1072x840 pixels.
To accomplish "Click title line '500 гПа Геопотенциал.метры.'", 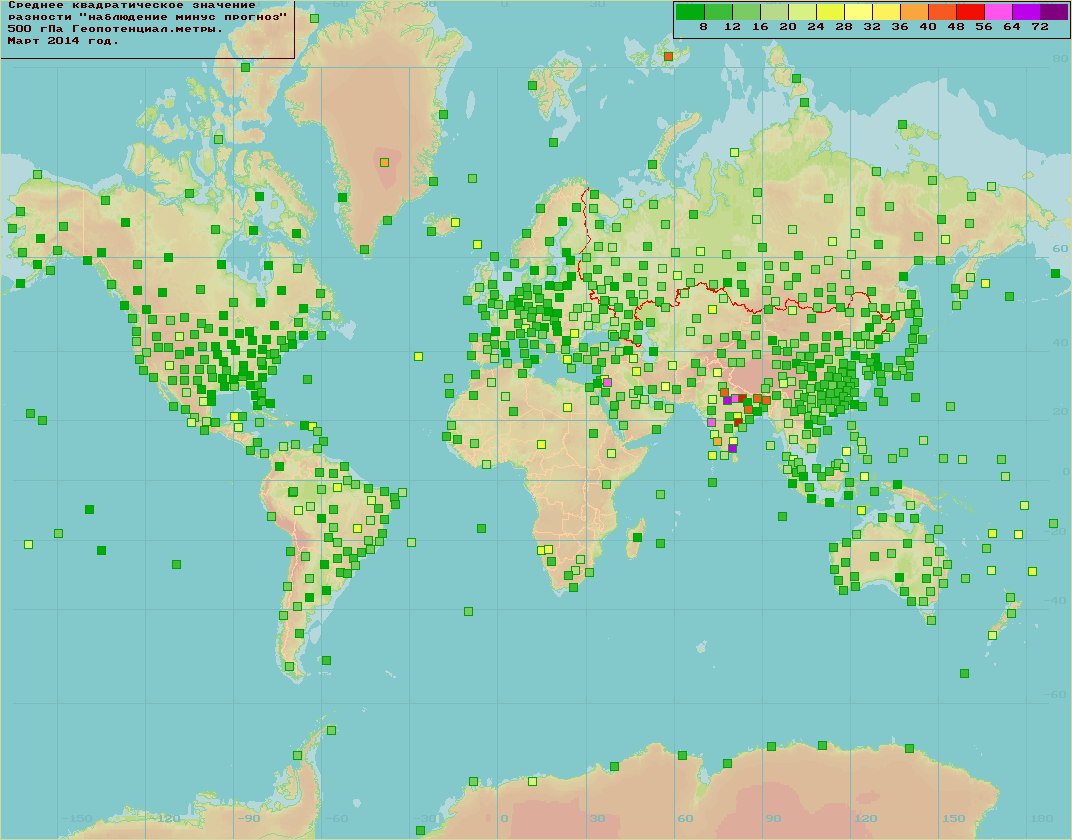I will pos(116,29).
